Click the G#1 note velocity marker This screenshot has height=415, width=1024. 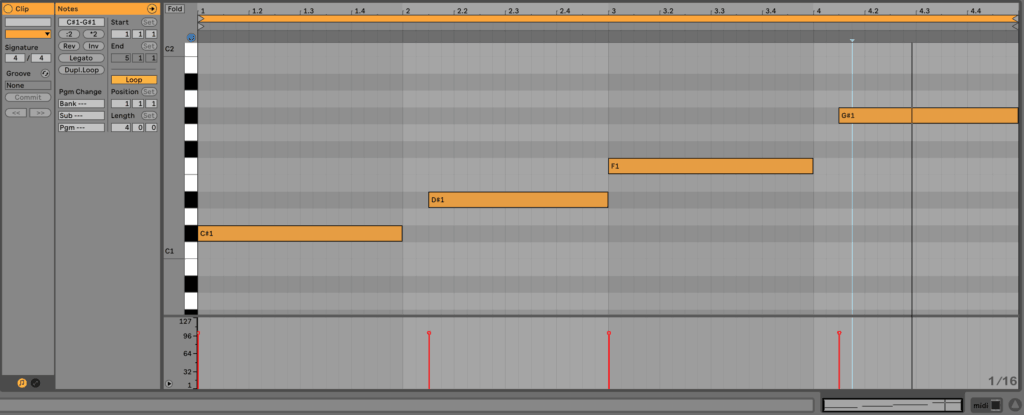point(839,333)
